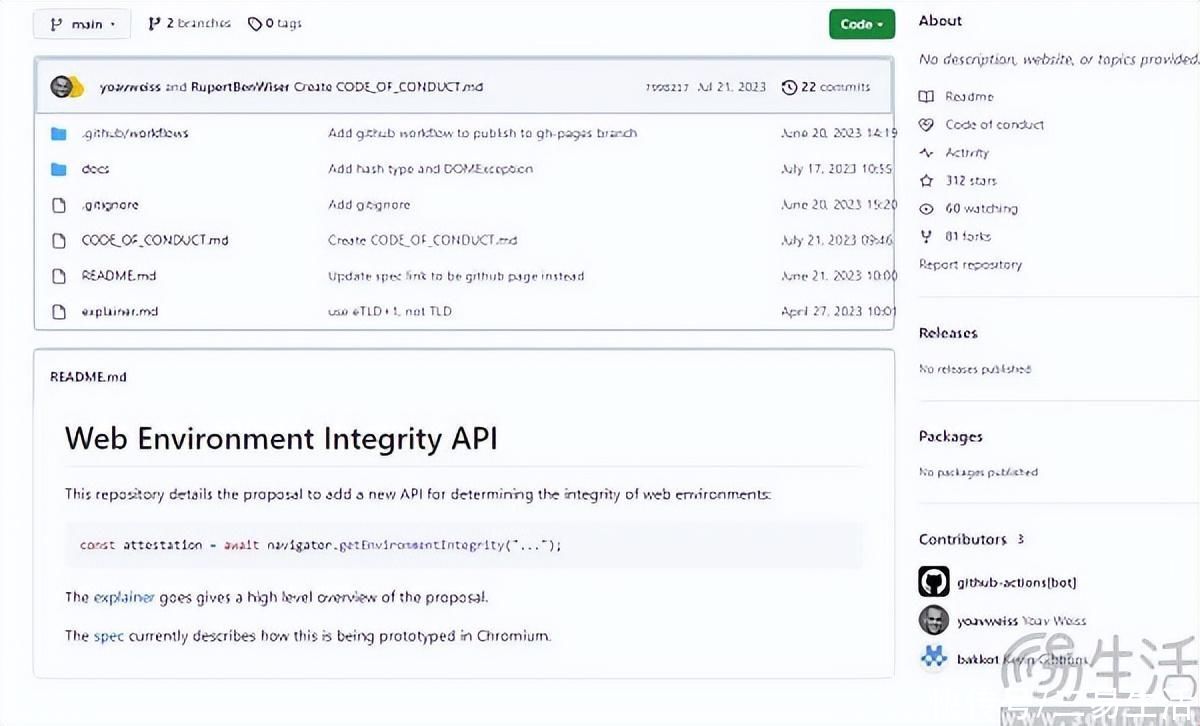
Task: Open the Activity link in About
Action: (x=967, y=153)
